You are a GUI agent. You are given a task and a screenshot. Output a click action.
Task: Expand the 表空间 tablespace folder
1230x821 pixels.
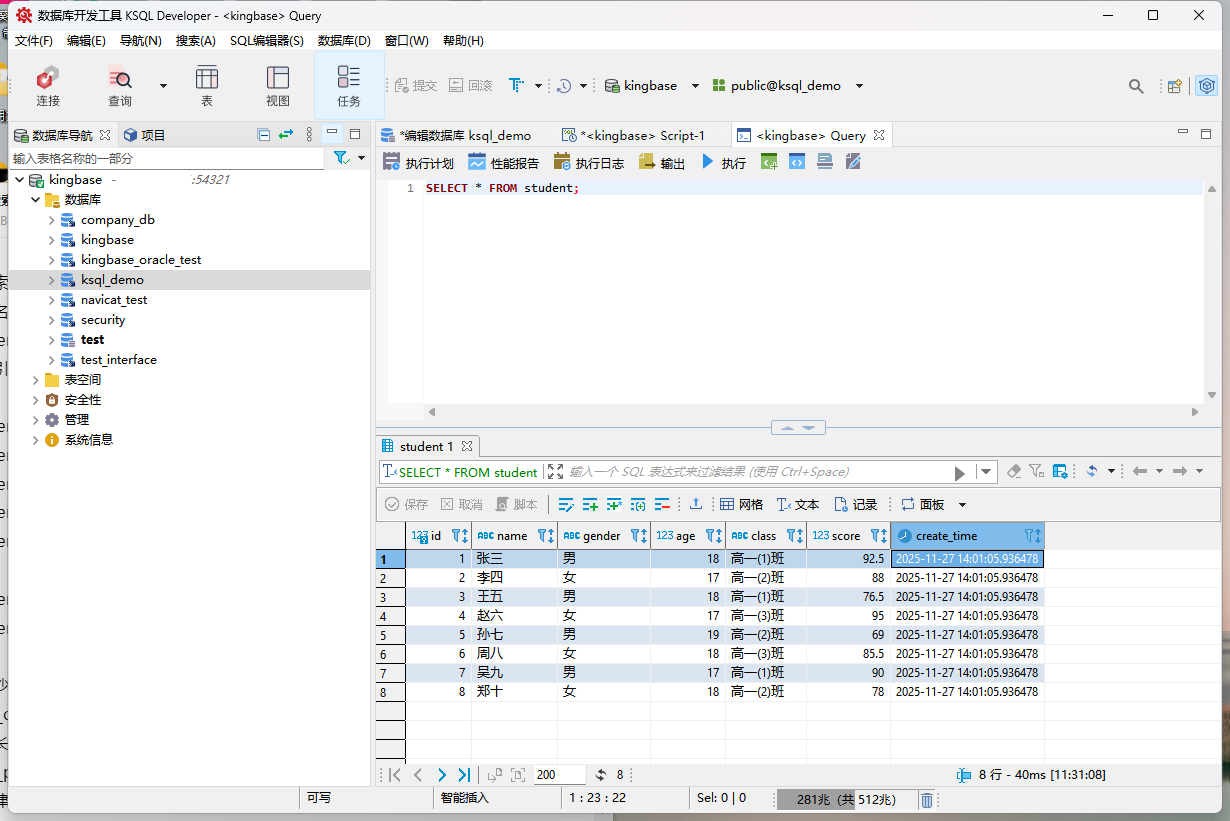coord(36,380)
